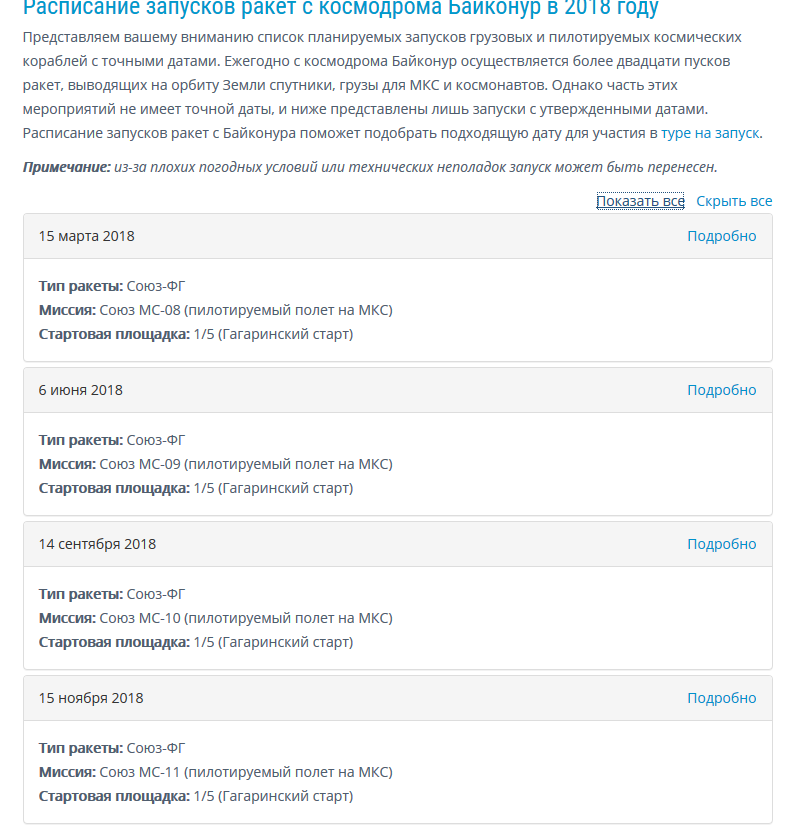Click 'Тип ракеты' line under 15 марта
Image resolution: width=796 pixels, height=837 pixels.
112,286
